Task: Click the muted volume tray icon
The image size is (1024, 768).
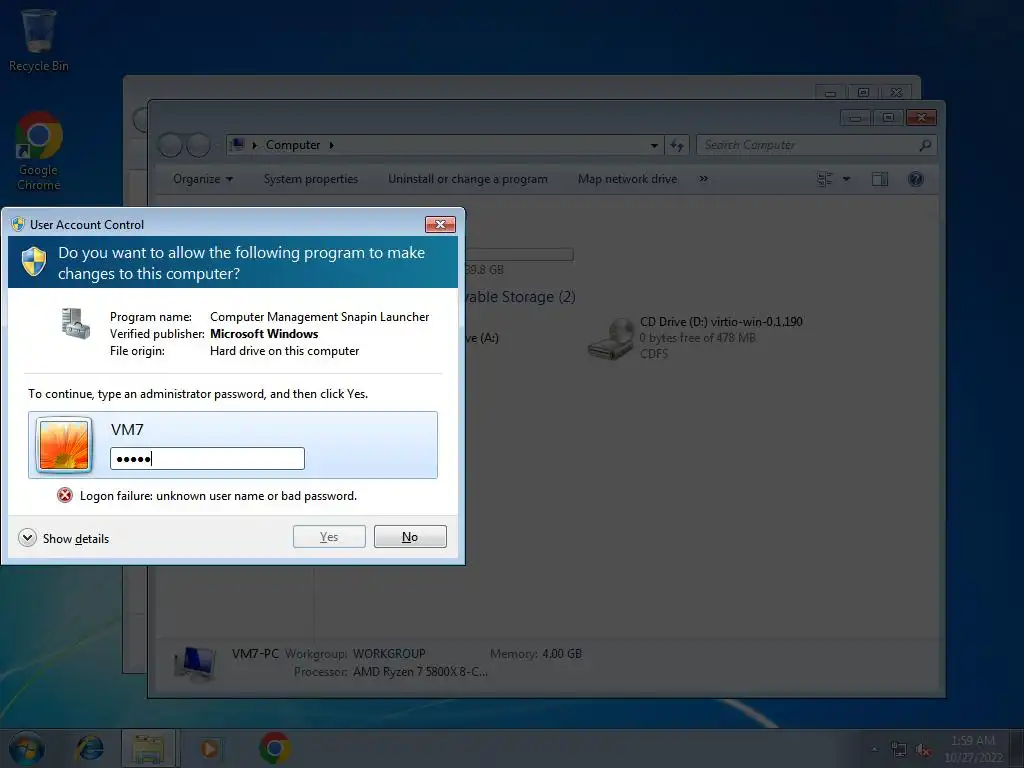Action: [923, 749]
